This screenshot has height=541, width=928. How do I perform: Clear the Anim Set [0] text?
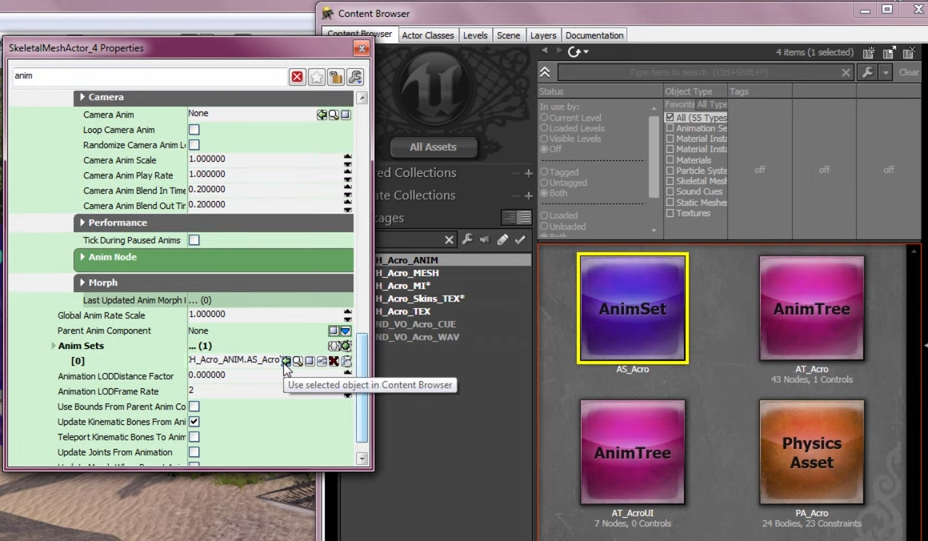click(310, 361)
